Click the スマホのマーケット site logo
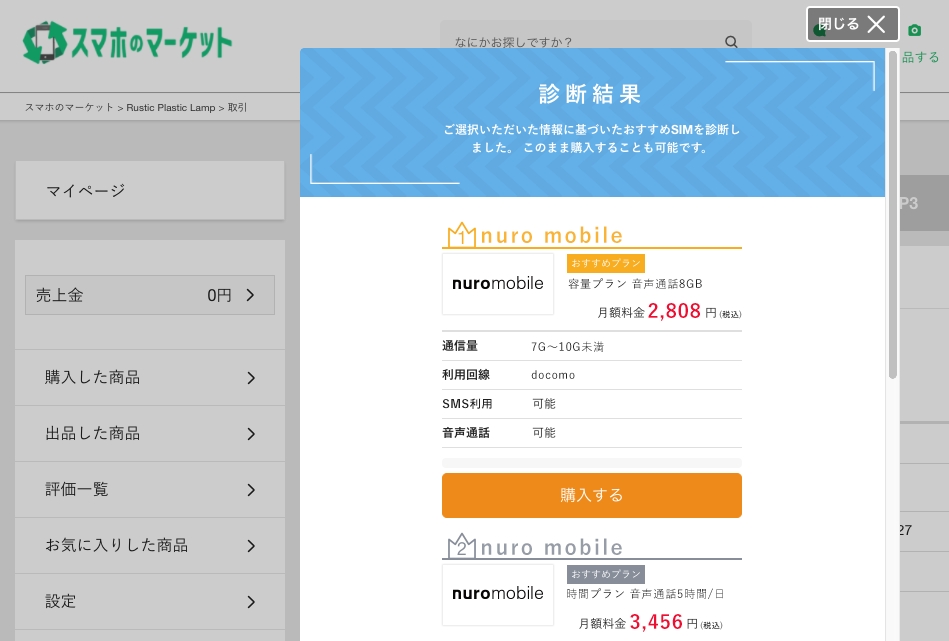This screenshot has height=641, width=949. [127, 42]
